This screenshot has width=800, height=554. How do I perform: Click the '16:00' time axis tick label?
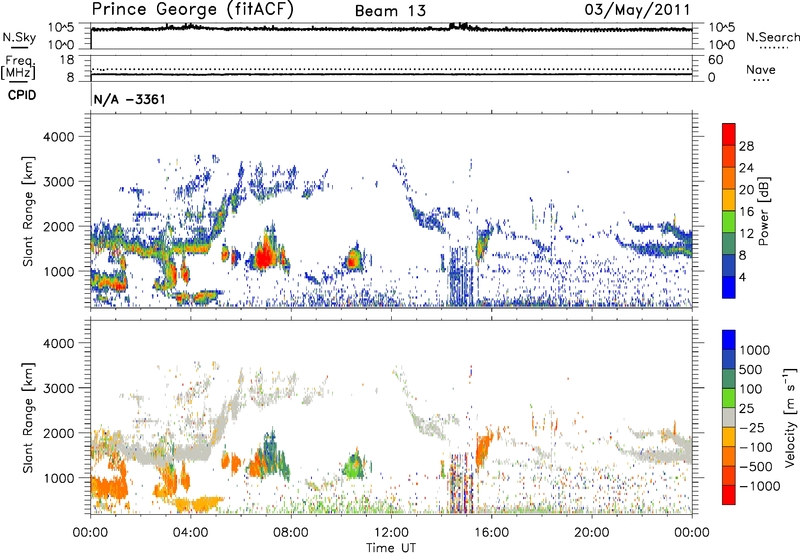click(491, 533)
